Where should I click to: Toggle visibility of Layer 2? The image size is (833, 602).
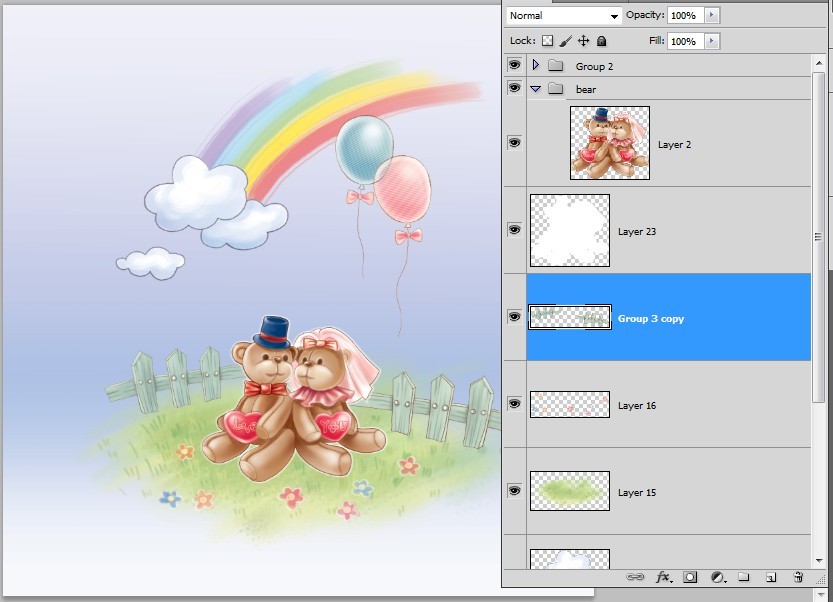pos(514,142)
